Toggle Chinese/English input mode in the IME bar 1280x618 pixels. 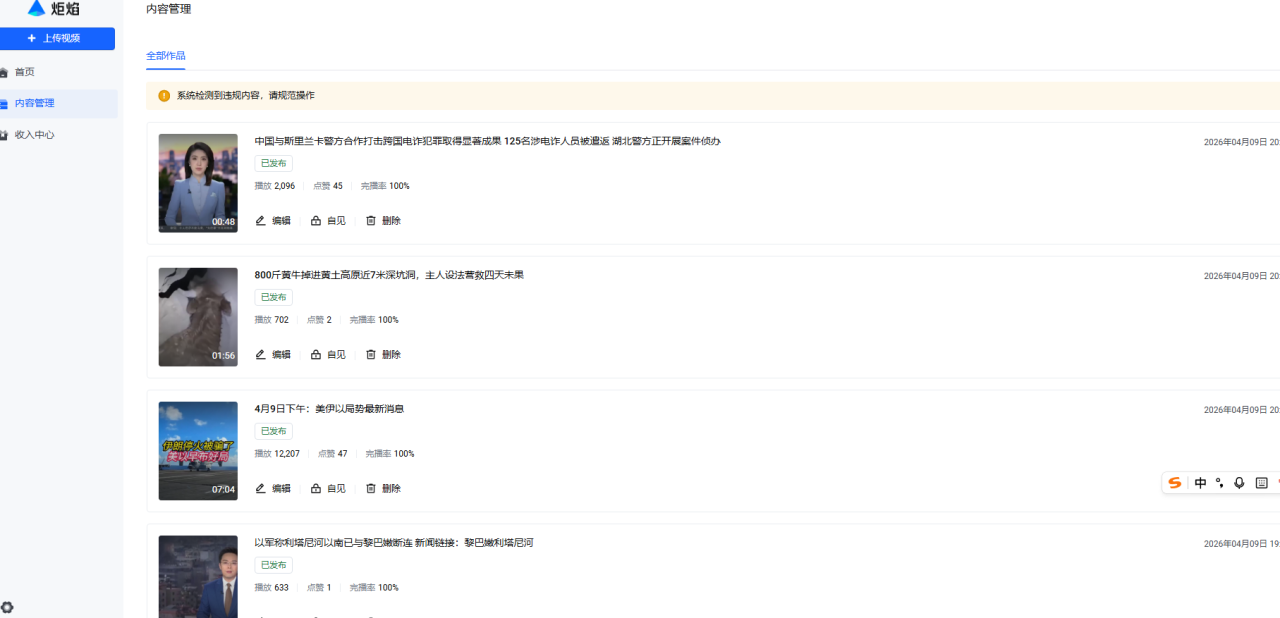[x=1200, y=482]
